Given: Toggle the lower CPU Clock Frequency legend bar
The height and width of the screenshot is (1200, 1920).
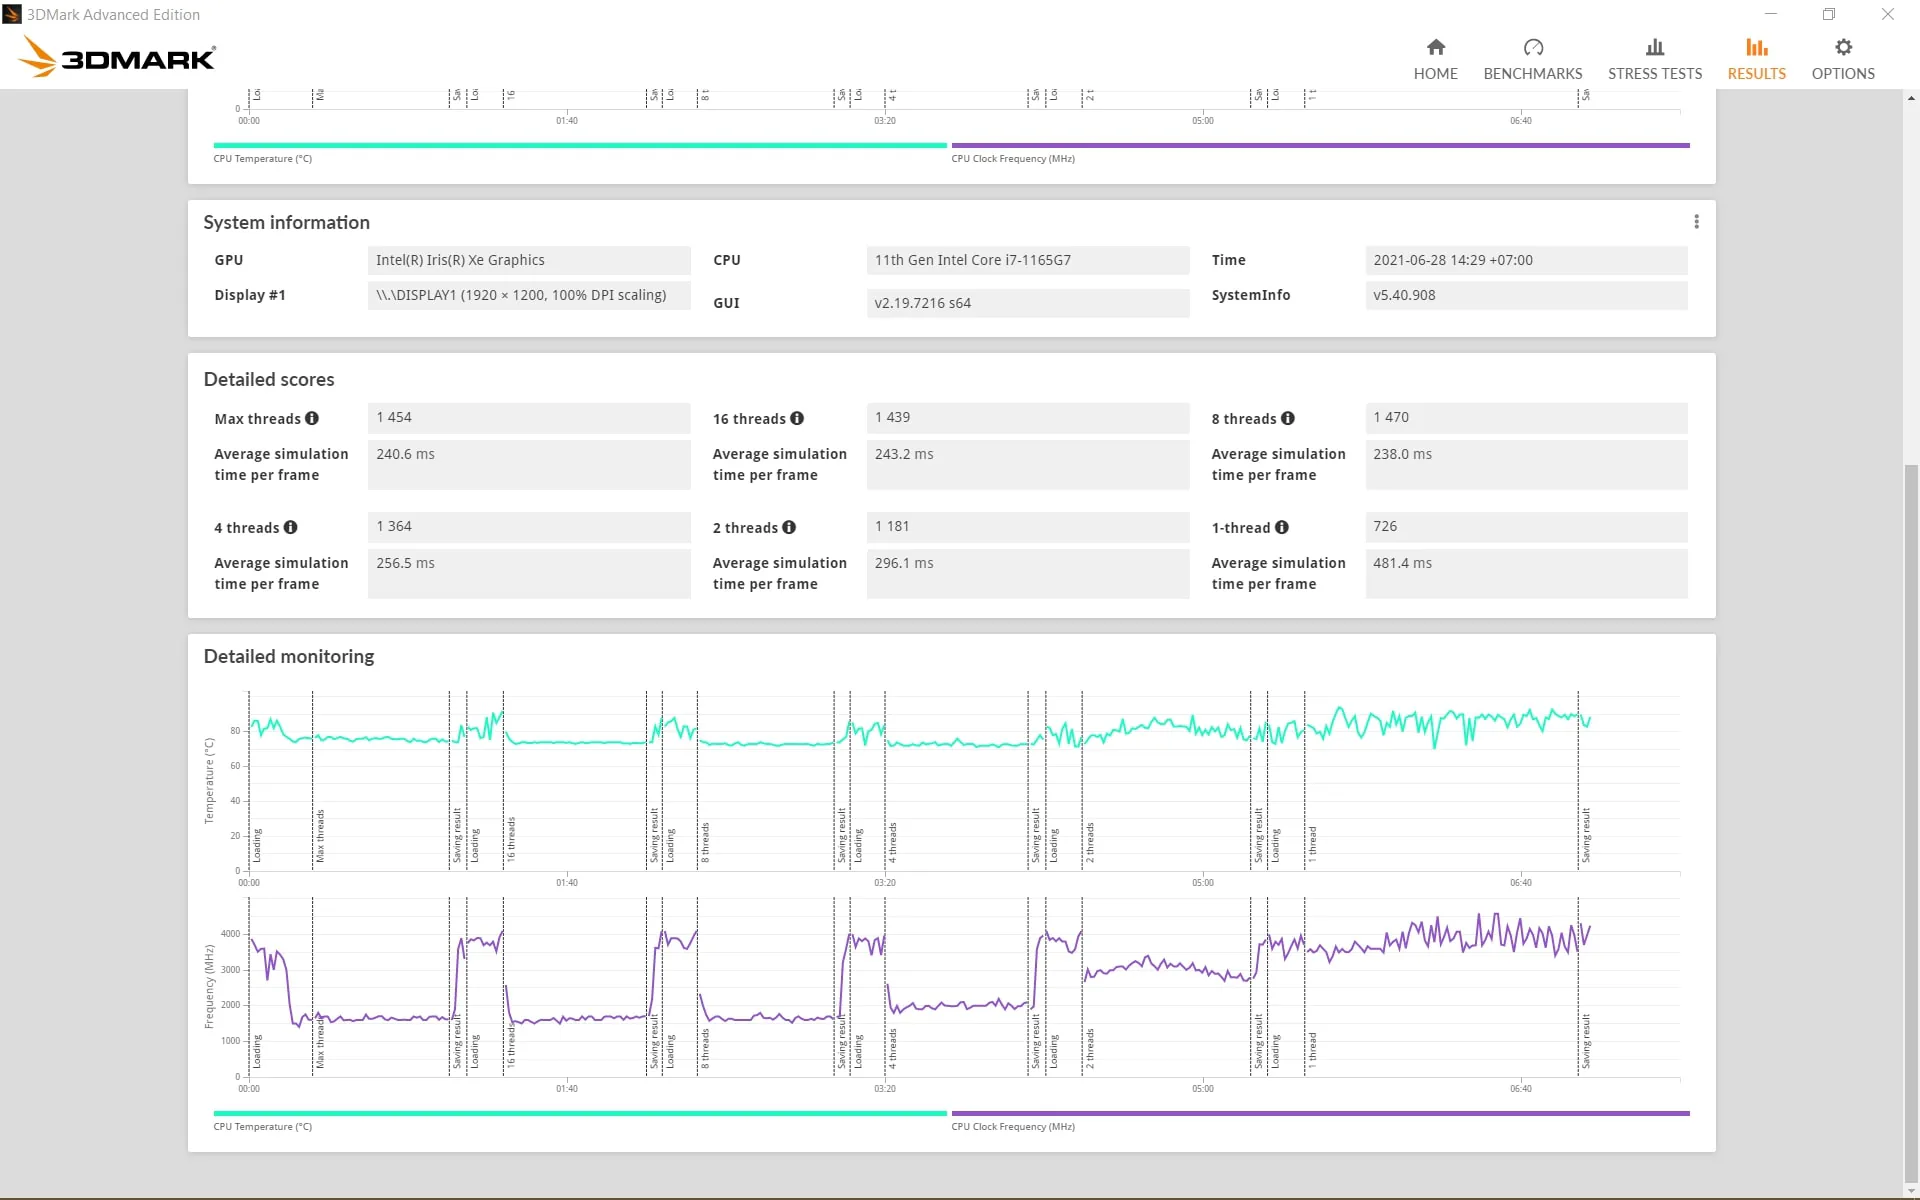Looking at the screenshot, I should [x=1320, y=1113].
